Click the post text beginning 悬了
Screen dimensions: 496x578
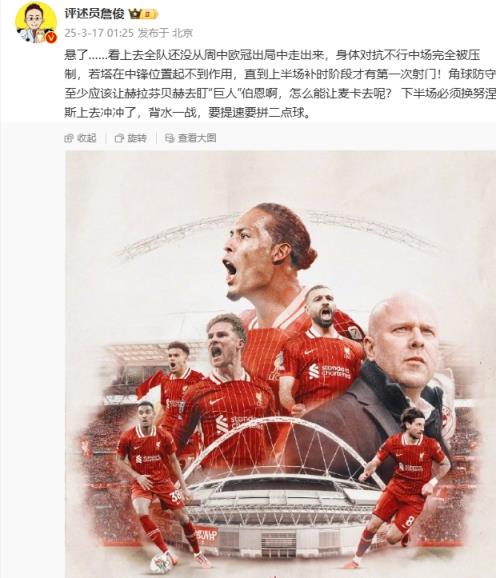[x=280, y=84]
